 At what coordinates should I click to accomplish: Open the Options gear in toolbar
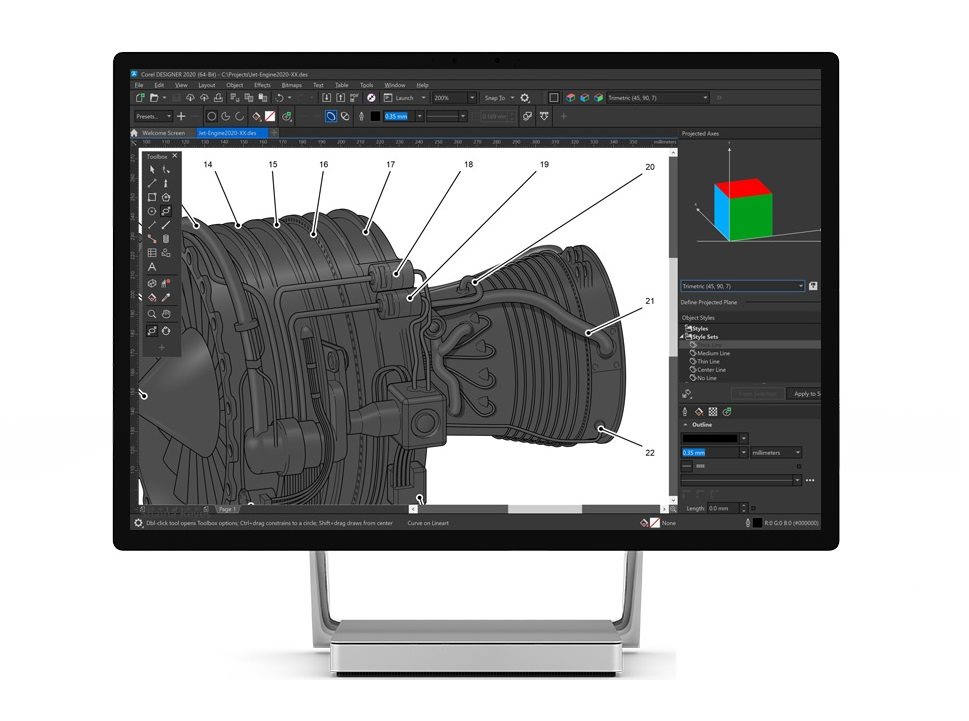[525, 98]
